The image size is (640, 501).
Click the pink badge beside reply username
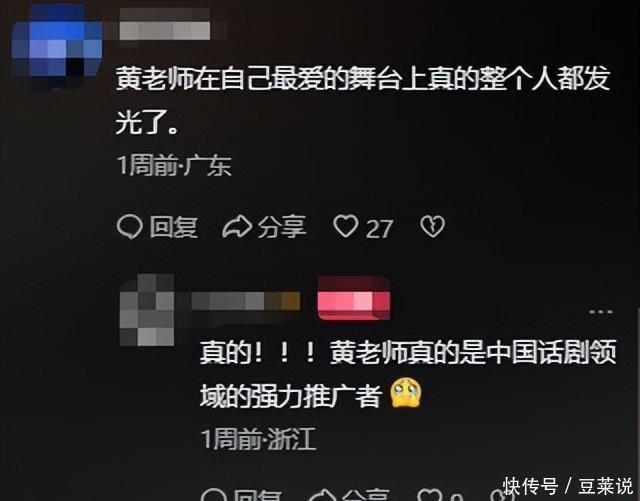pyautogui.click(x=354, y=299)
